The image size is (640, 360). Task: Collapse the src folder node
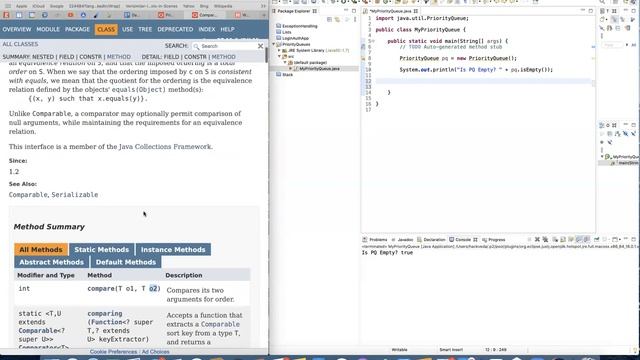[280, 56]
